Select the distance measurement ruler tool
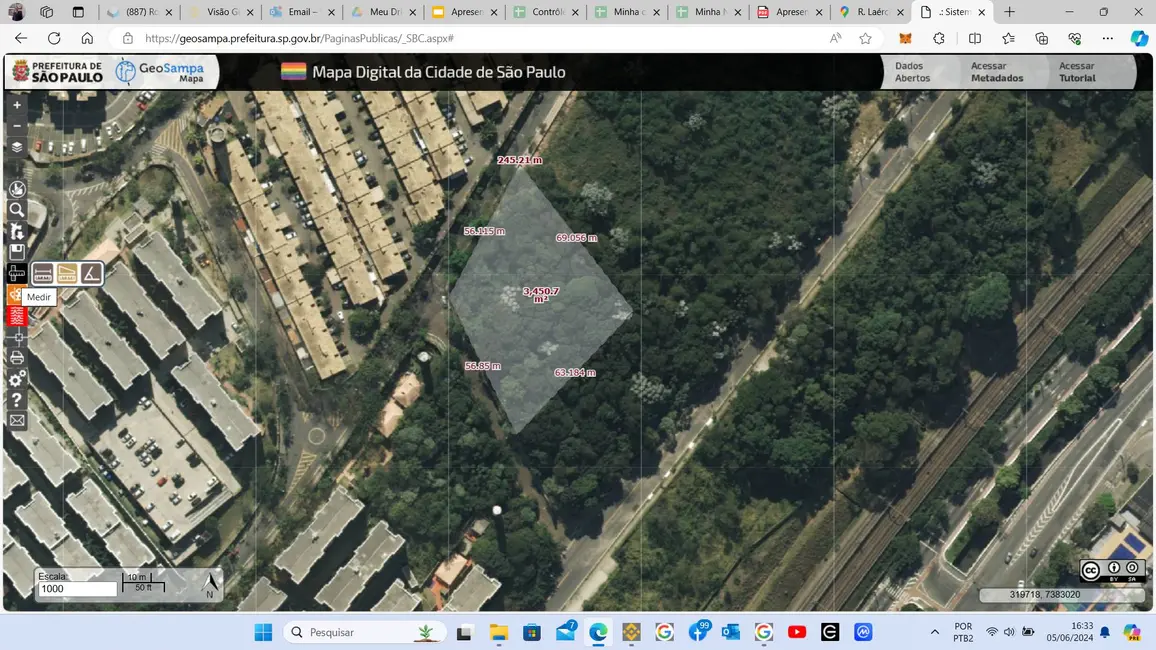This screenshot has width=1156, height=650. 42,273
